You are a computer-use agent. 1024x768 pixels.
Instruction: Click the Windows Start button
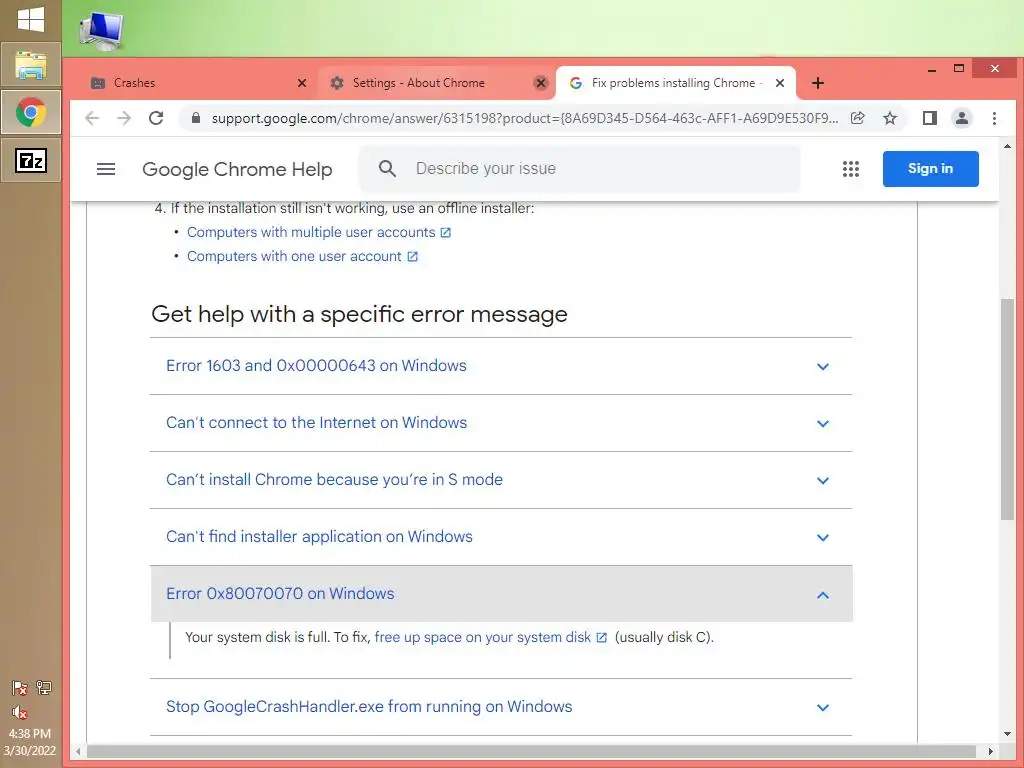[31, 20]
